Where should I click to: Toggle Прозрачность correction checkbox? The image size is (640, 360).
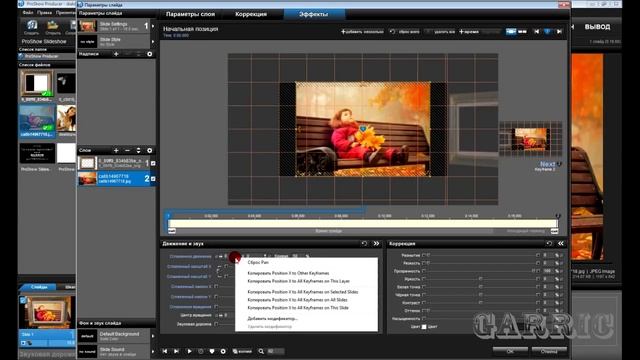point(424,271)
